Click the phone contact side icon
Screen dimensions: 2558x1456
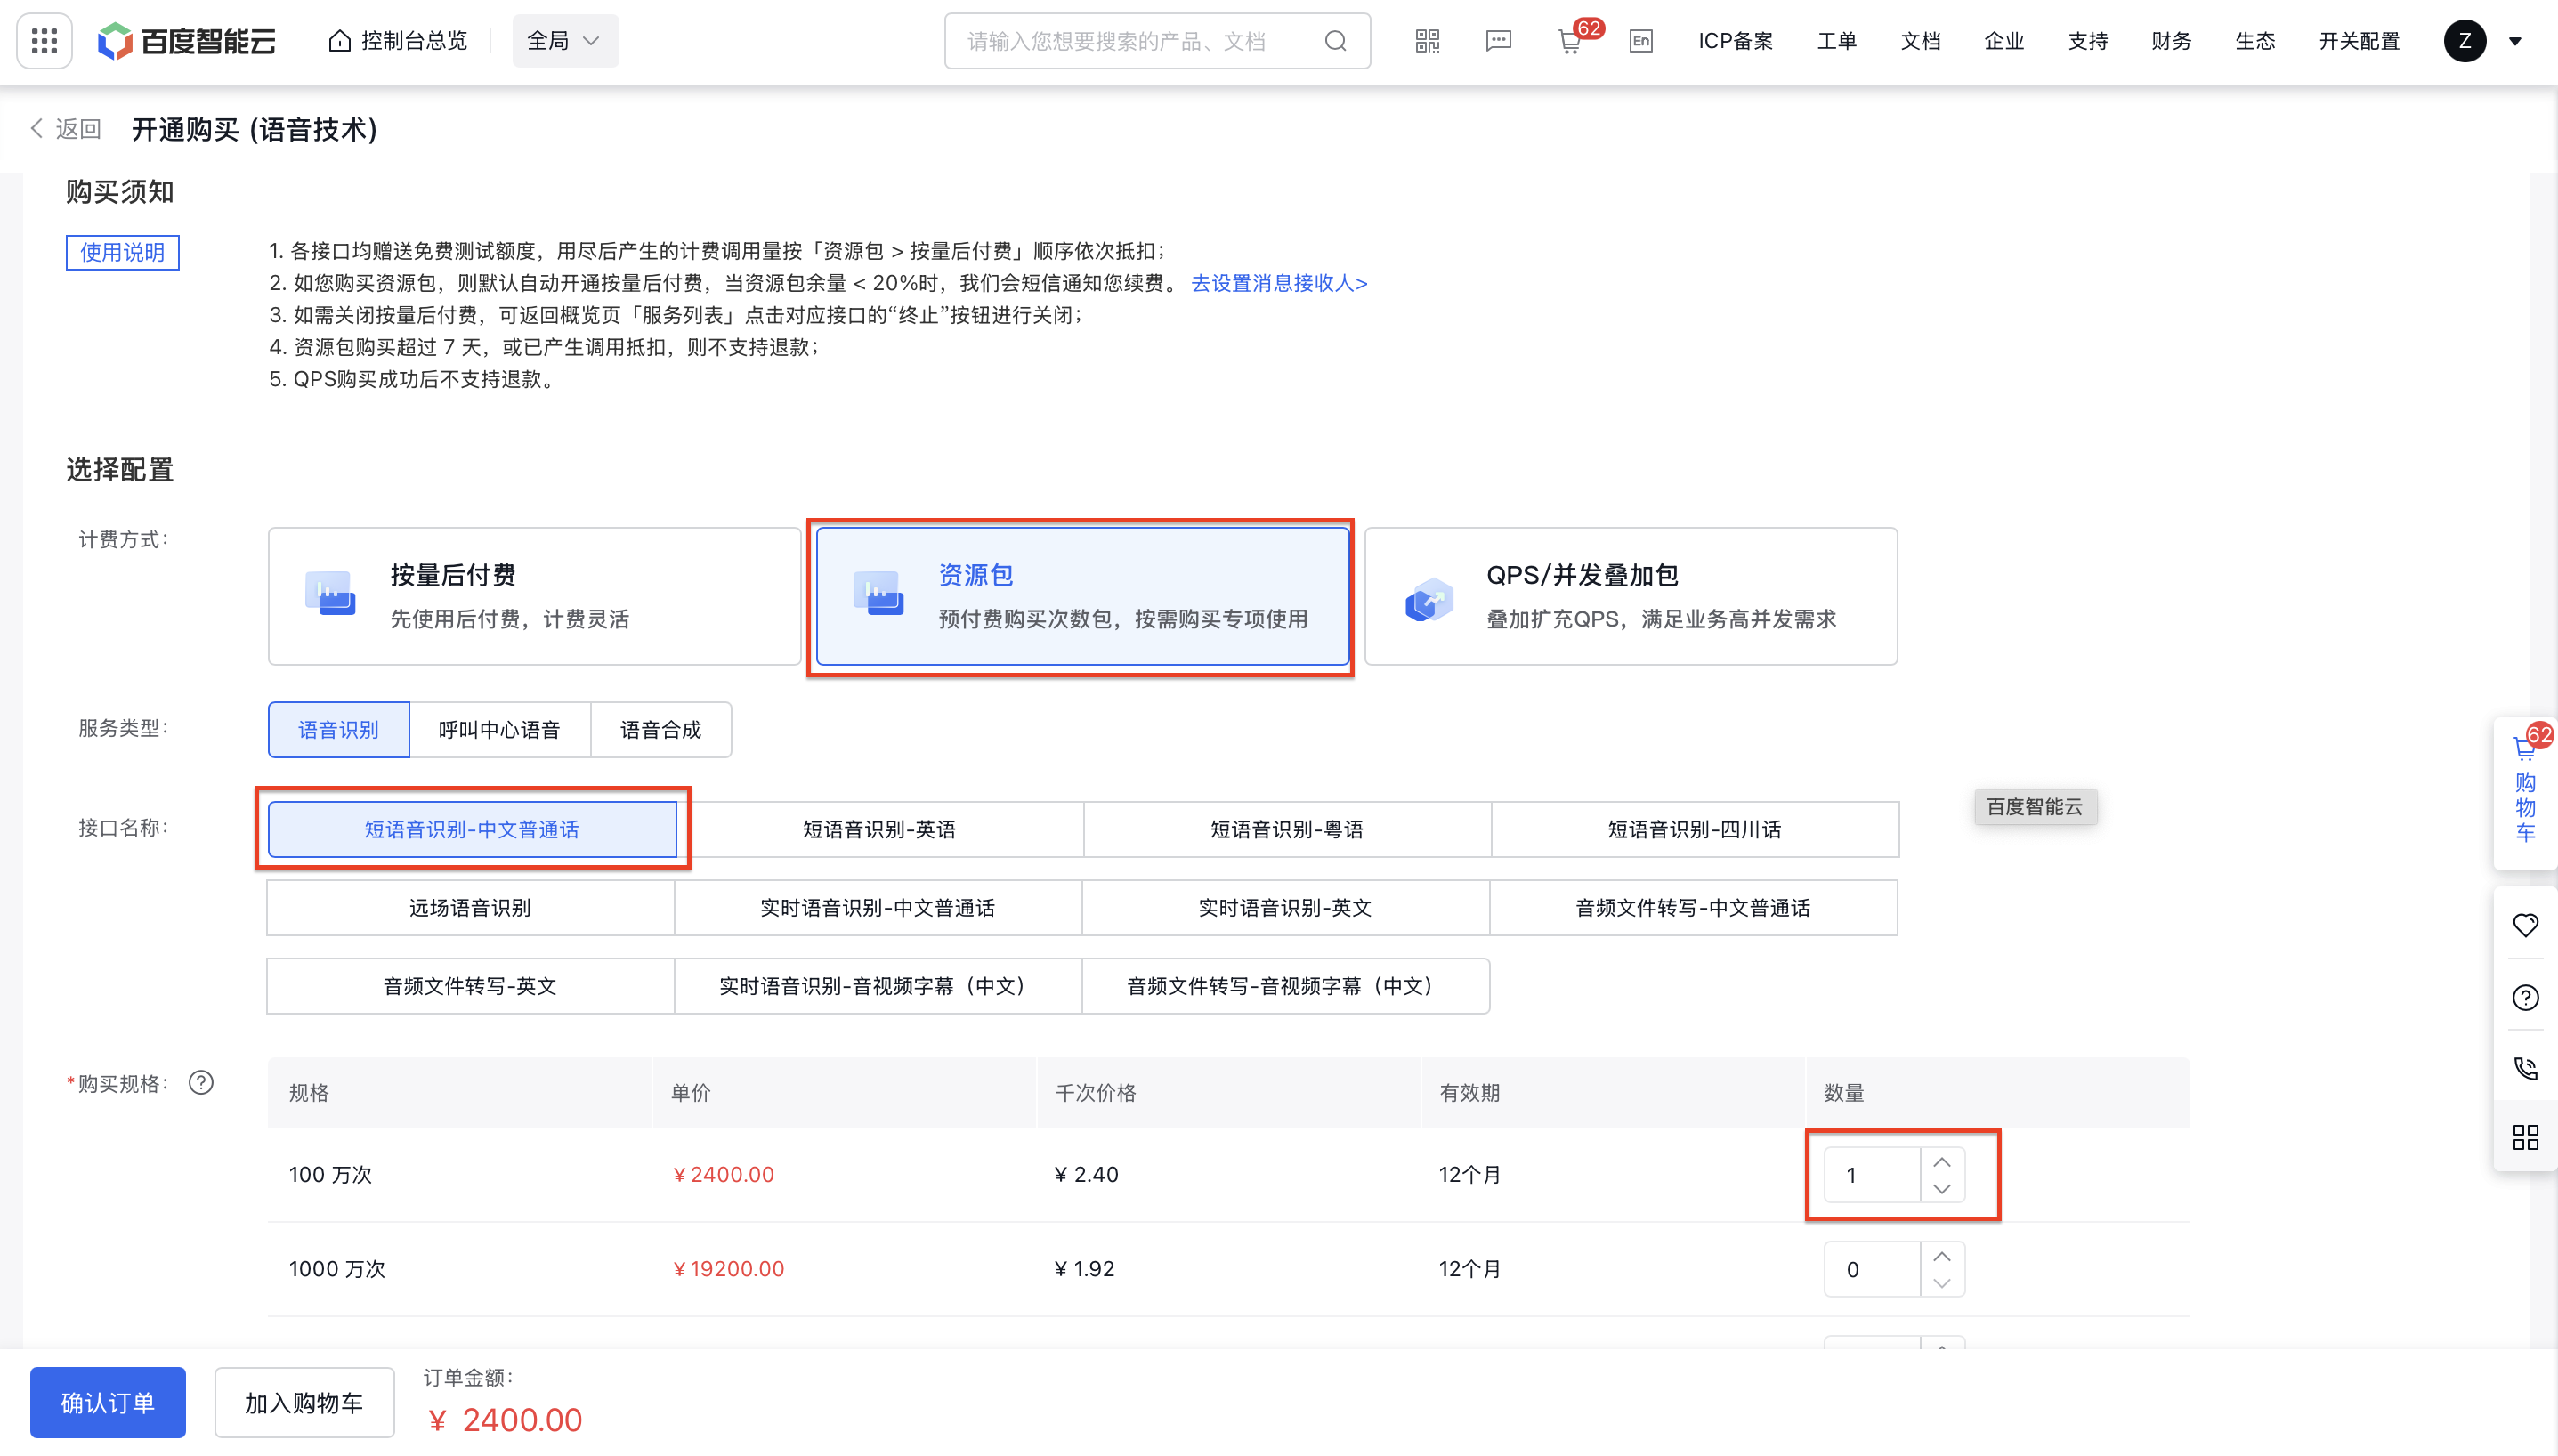[x=2525, y=1068]
